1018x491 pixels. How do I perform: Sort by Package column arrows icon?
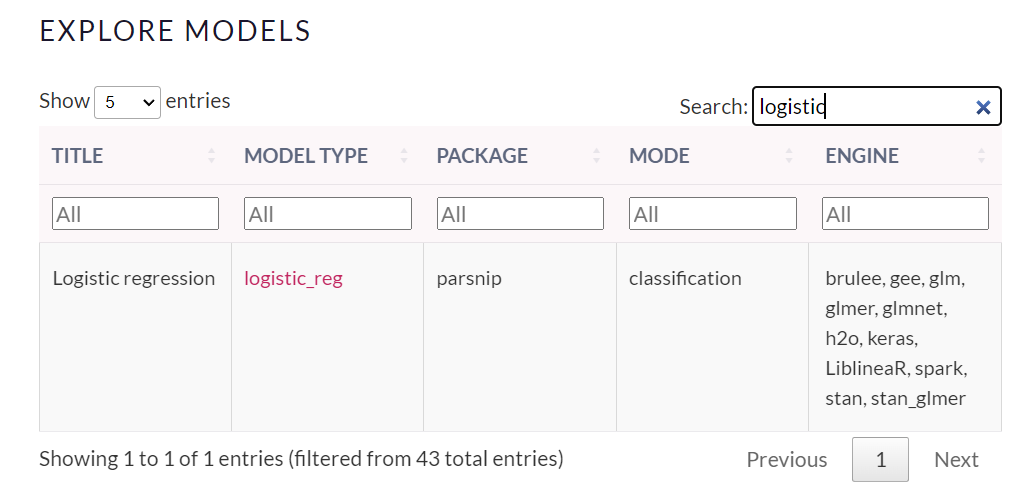pos(597,156)
